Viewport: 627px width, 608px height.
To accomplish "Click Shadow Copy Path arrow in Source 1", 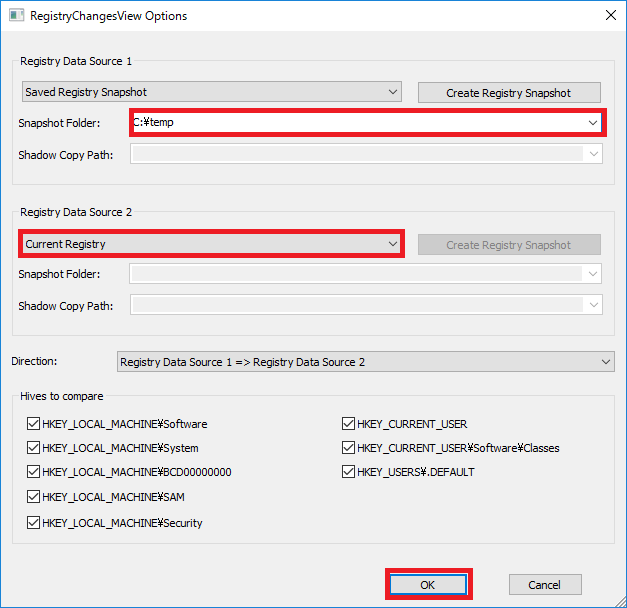I will pyautogui.click(x=593, y=154).
